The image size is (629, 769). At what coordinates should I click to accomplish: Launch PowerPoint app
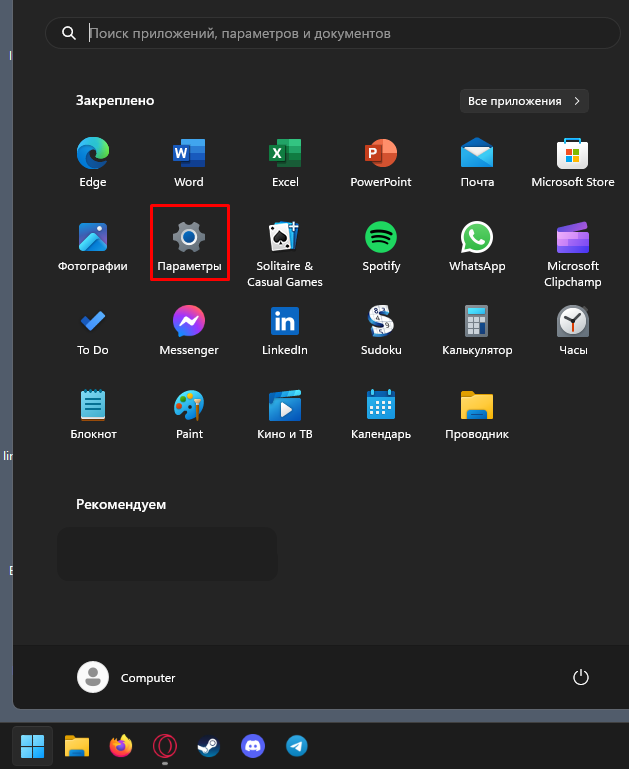[381, 163]
